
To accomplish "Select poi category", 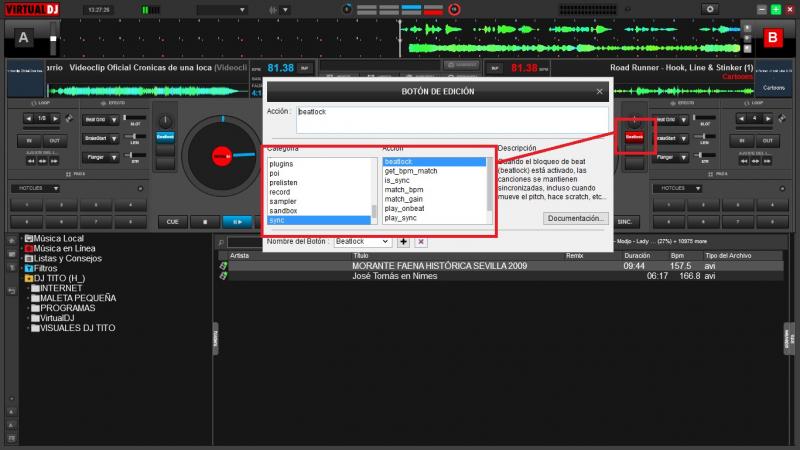I will click(x=274, y=173).
